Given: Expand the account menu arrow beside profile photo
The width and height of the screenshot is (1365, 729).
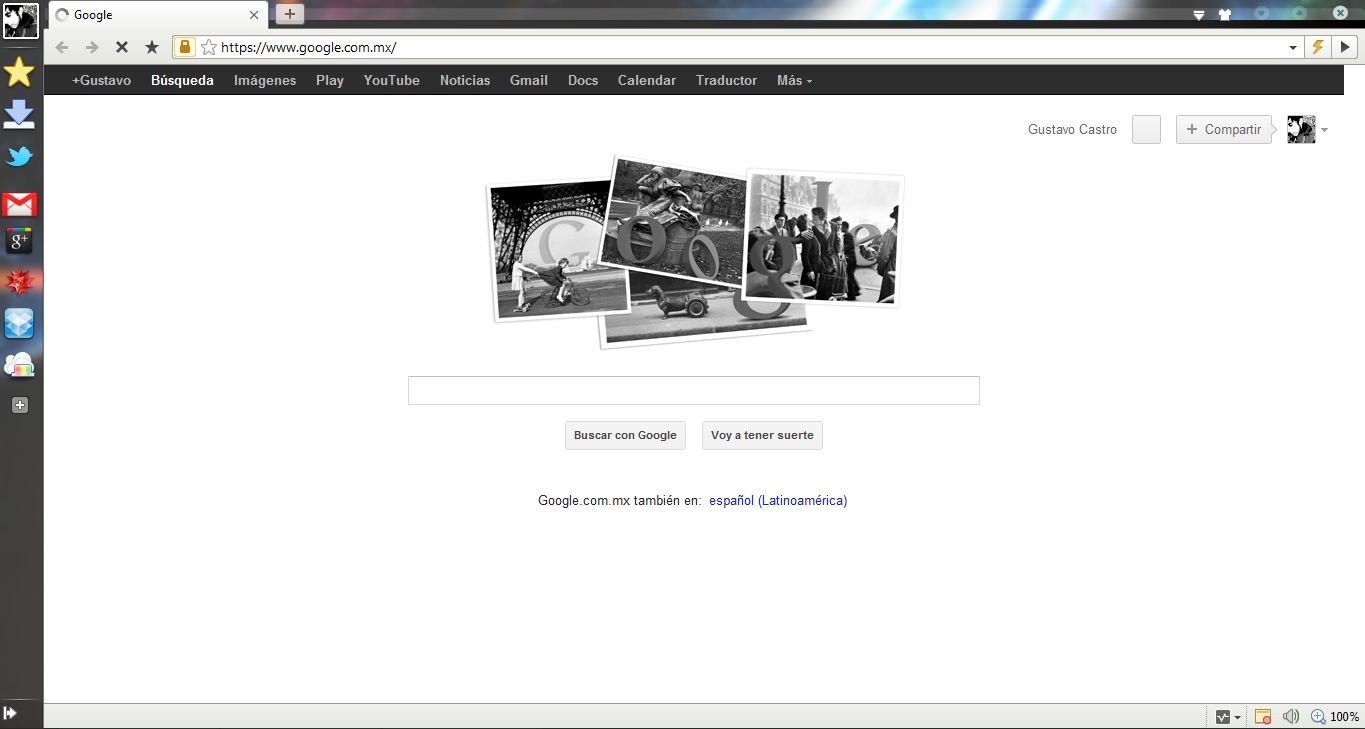Looking at the screenshot, I should [1324, 130].
